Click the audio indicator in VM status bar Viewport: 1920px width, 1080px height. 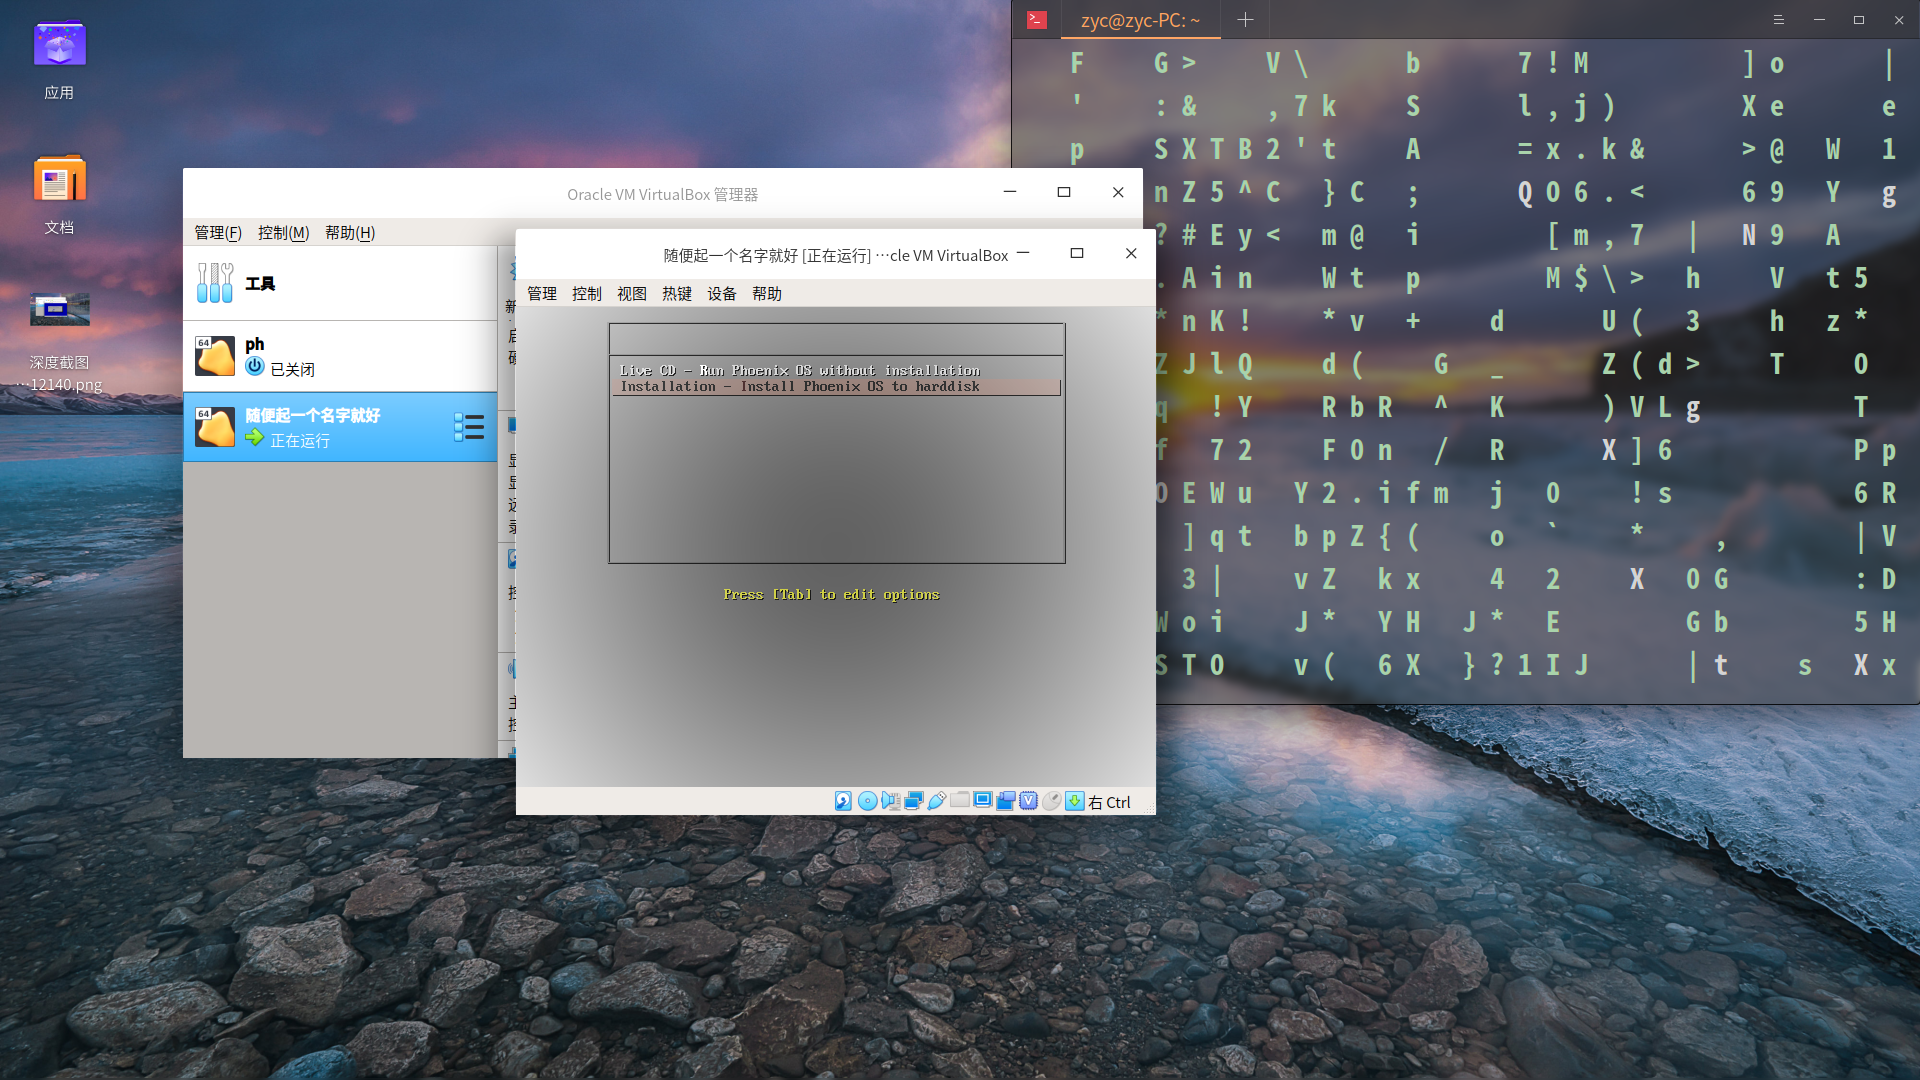(890, 801)
